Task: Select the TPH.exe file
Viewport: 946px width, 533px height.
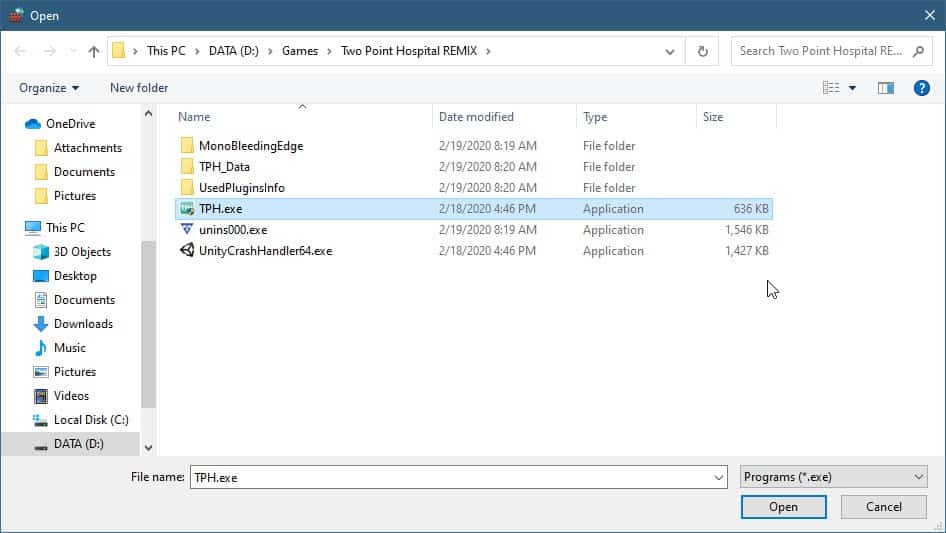Action: tap(474, 209)
